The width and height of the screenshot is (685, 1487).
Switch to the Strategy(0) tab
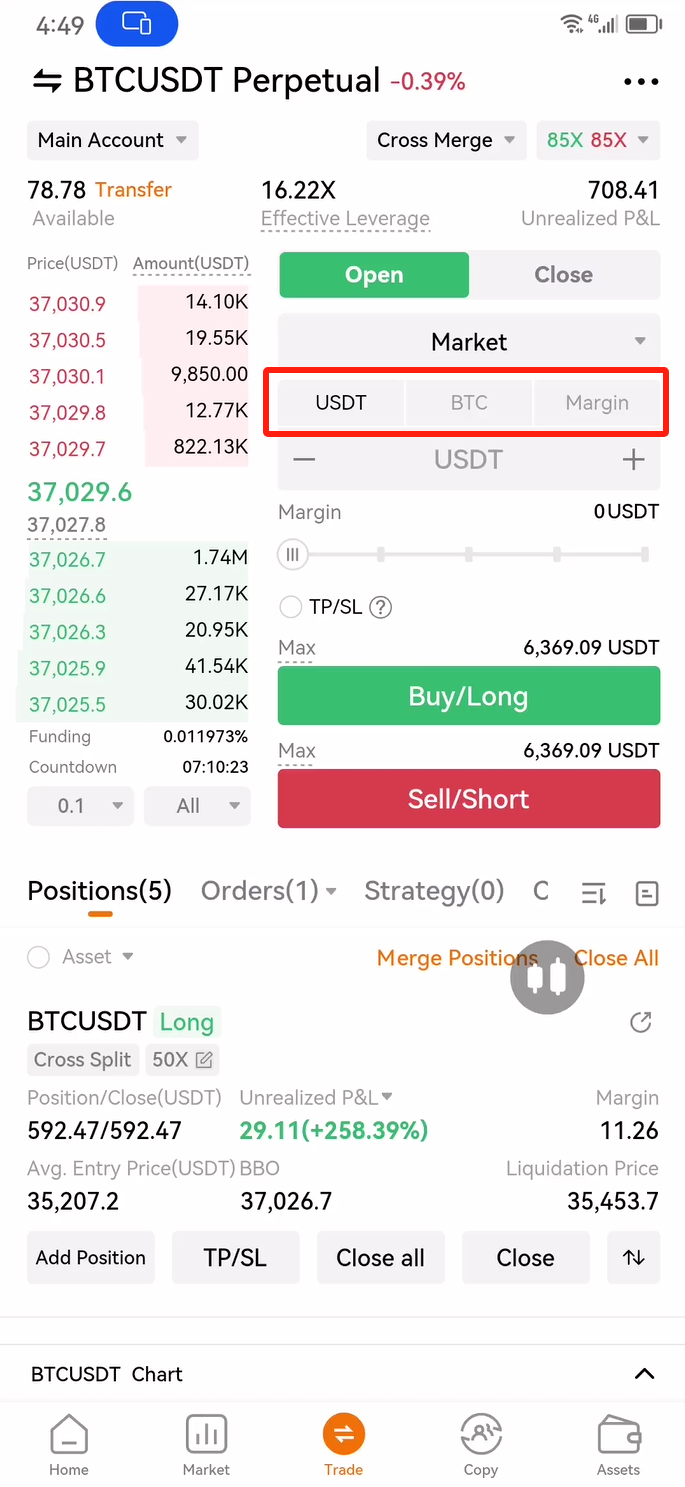coord(434,891)
